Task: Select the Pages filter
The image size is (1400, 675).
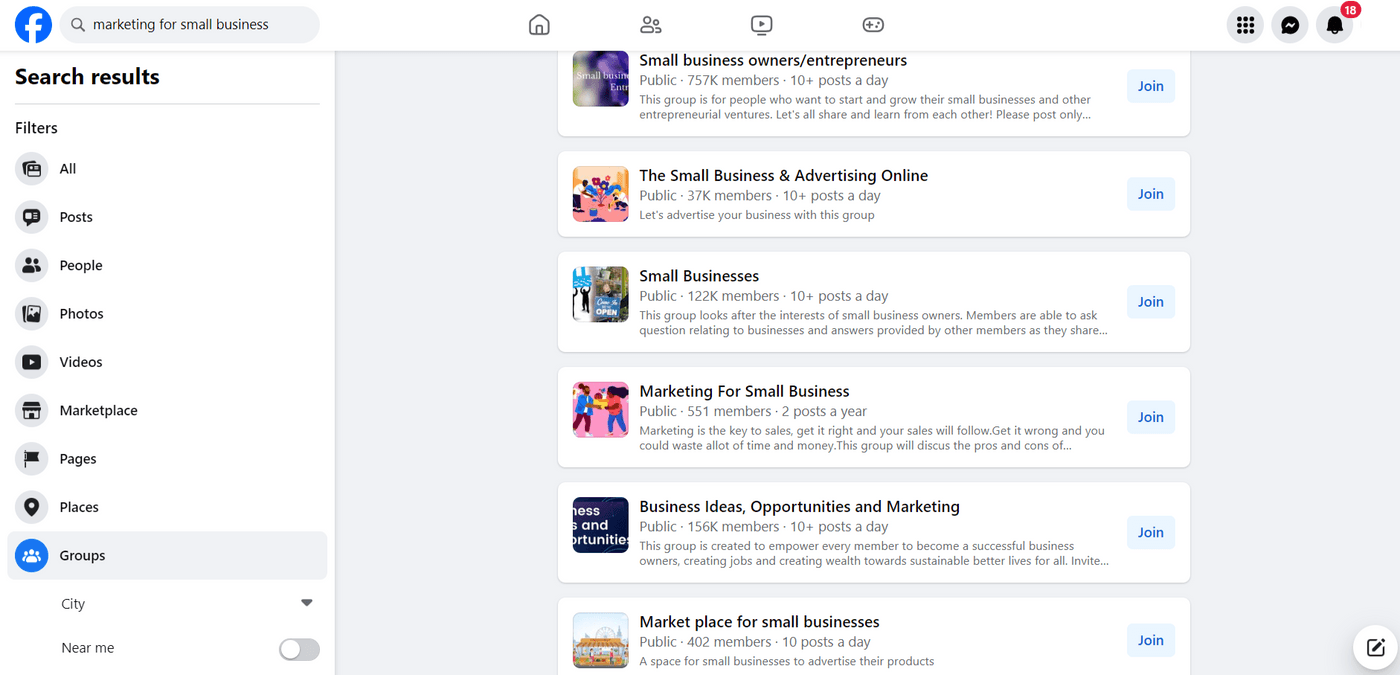Action: click(x=78, y=459)
